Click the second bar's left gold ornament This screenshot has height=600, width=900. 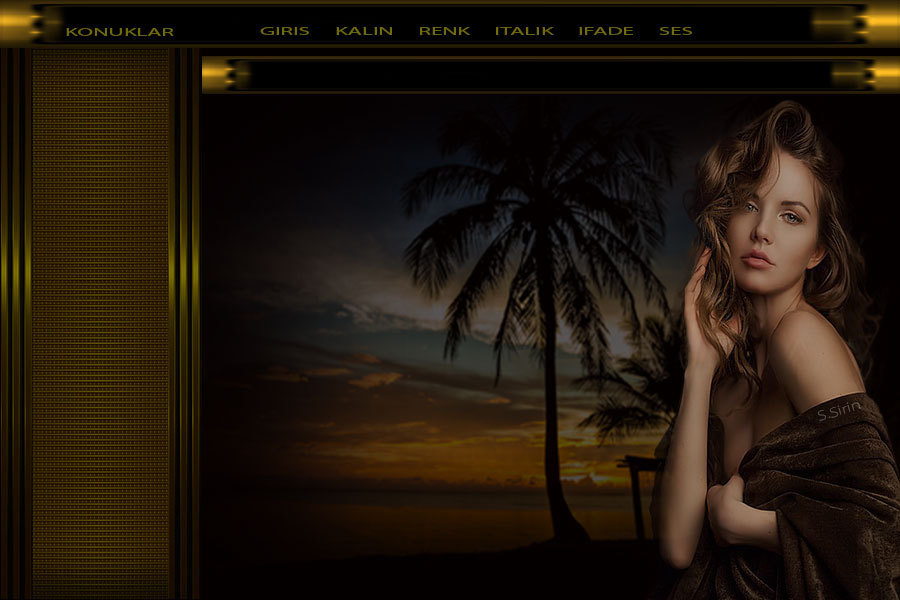(x=227, y=74)
